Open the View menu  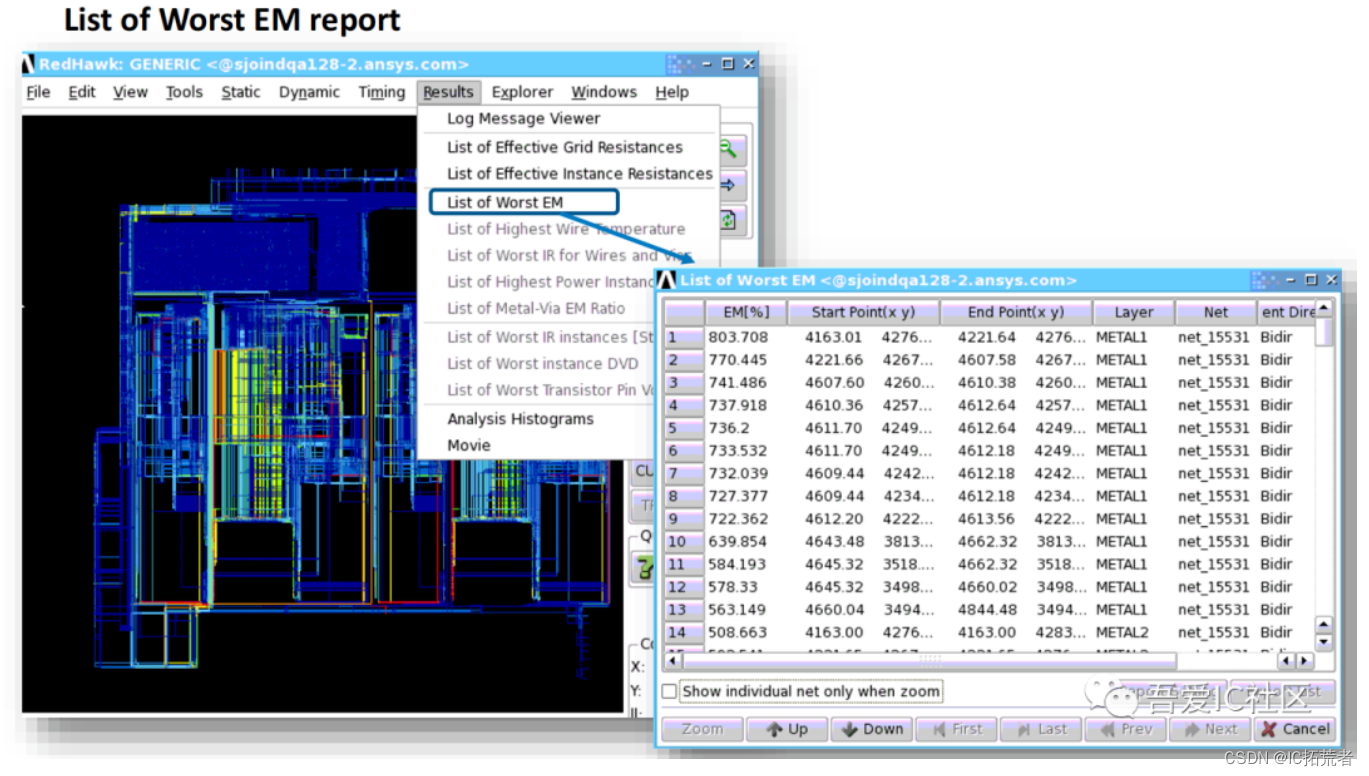coord(130,92)
